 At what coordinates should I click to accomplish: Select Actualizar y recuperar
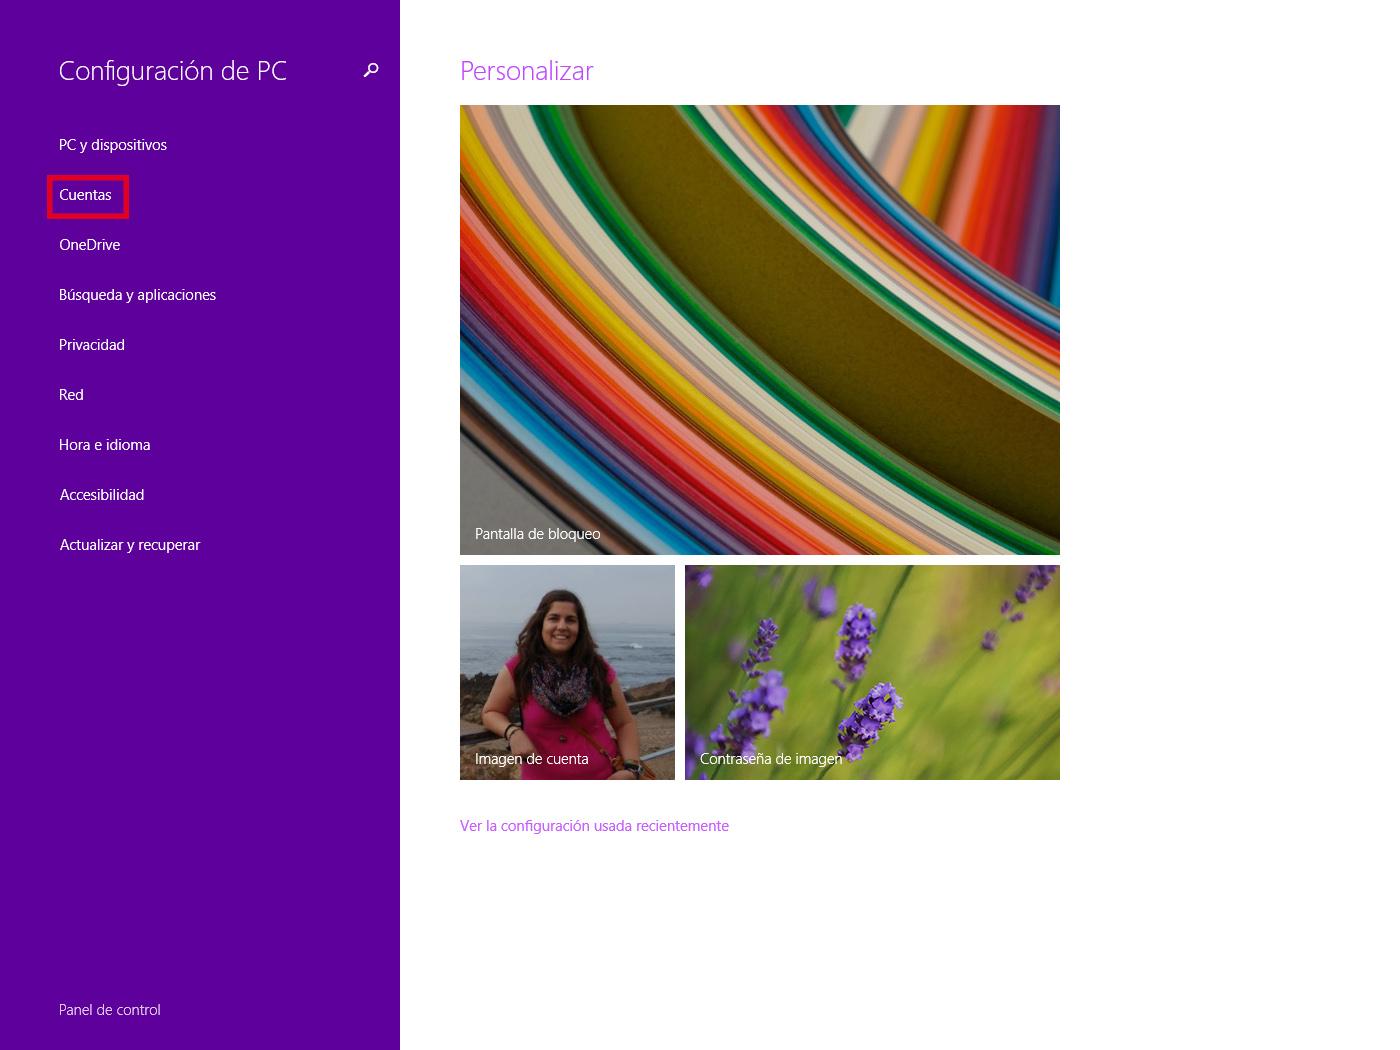[x=130, y=545]
